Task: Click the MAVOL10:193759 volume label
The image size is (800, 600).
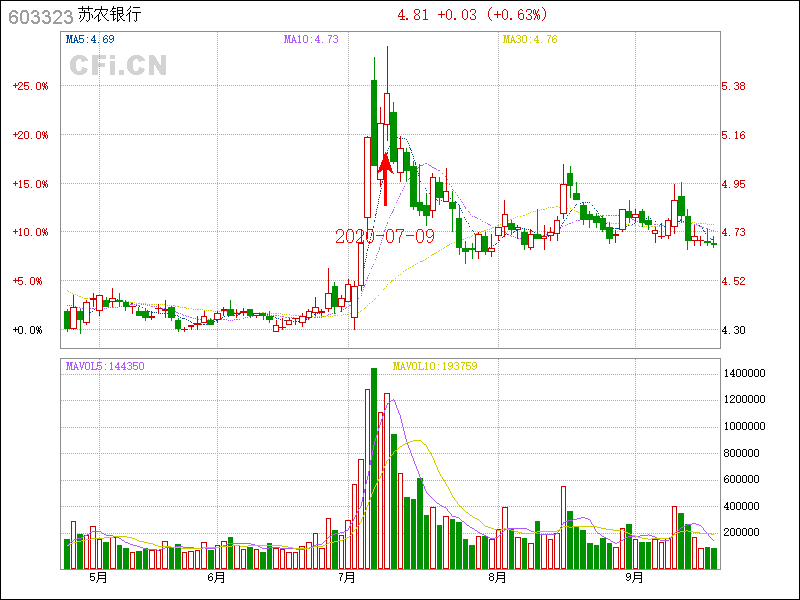Action: coord(435,367)
